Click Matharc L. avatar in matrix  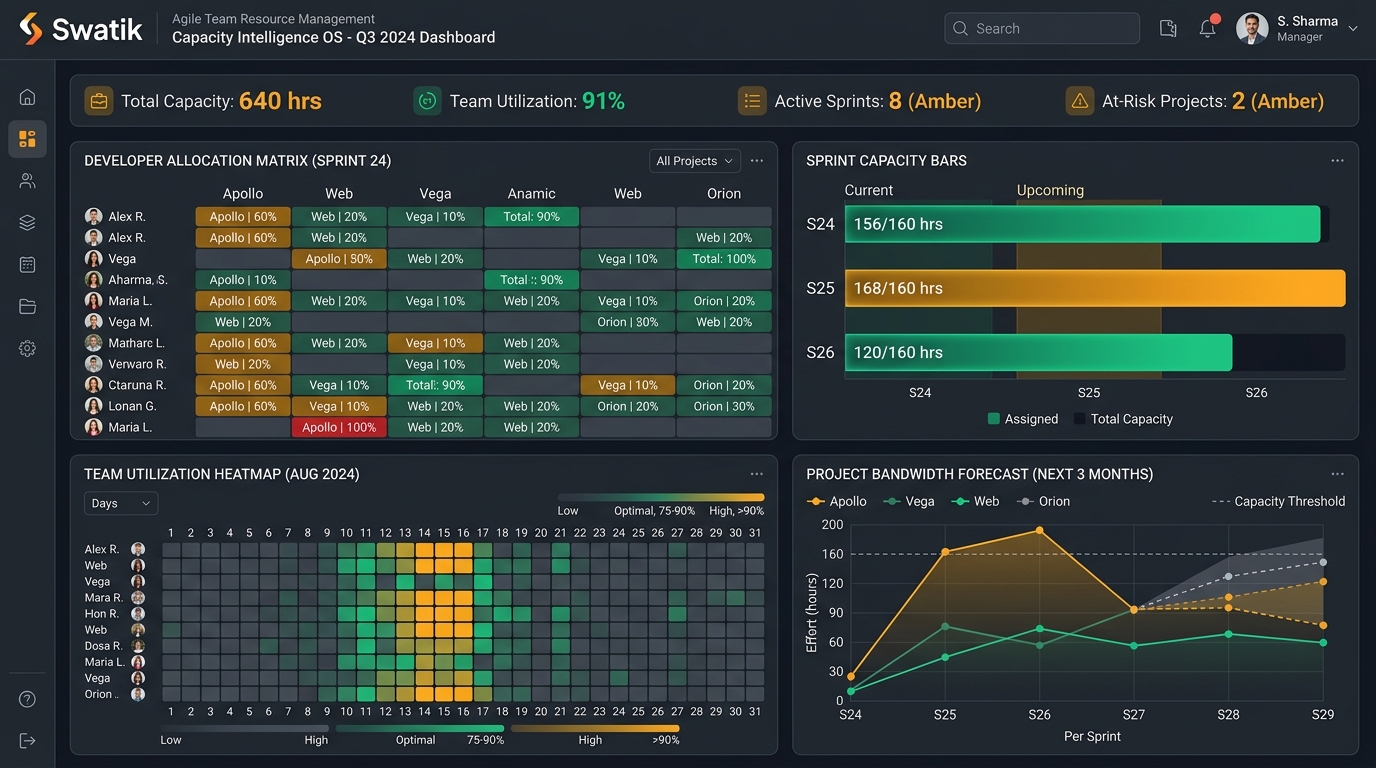[x=94, y=343]
